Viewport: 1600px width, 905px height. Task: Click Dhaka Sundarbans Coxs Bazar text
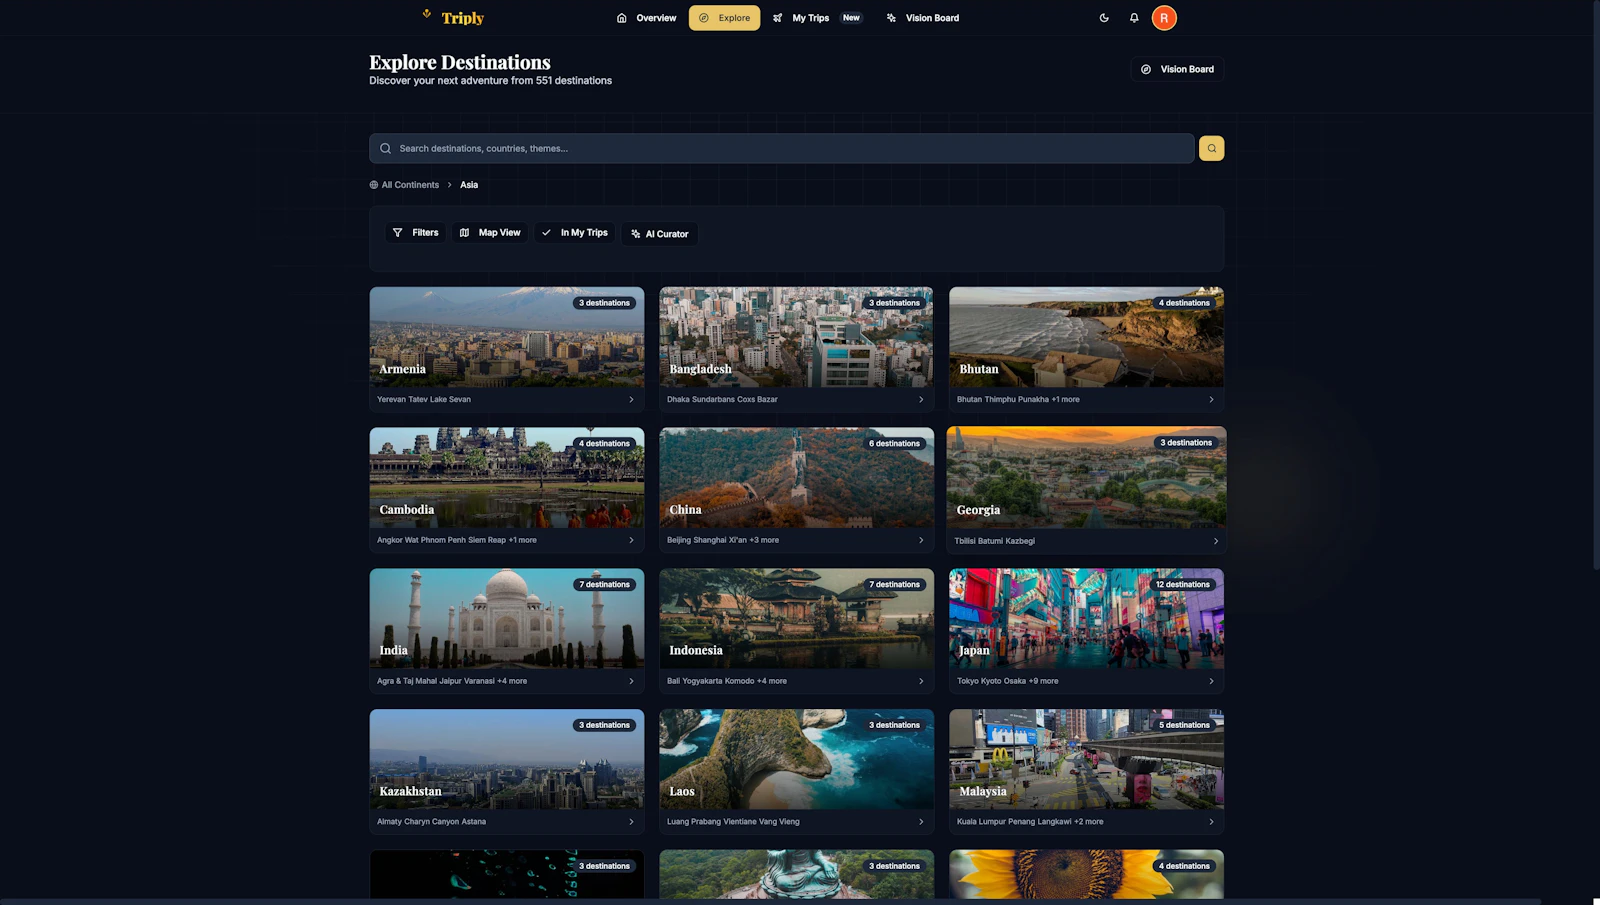(722, 400)
